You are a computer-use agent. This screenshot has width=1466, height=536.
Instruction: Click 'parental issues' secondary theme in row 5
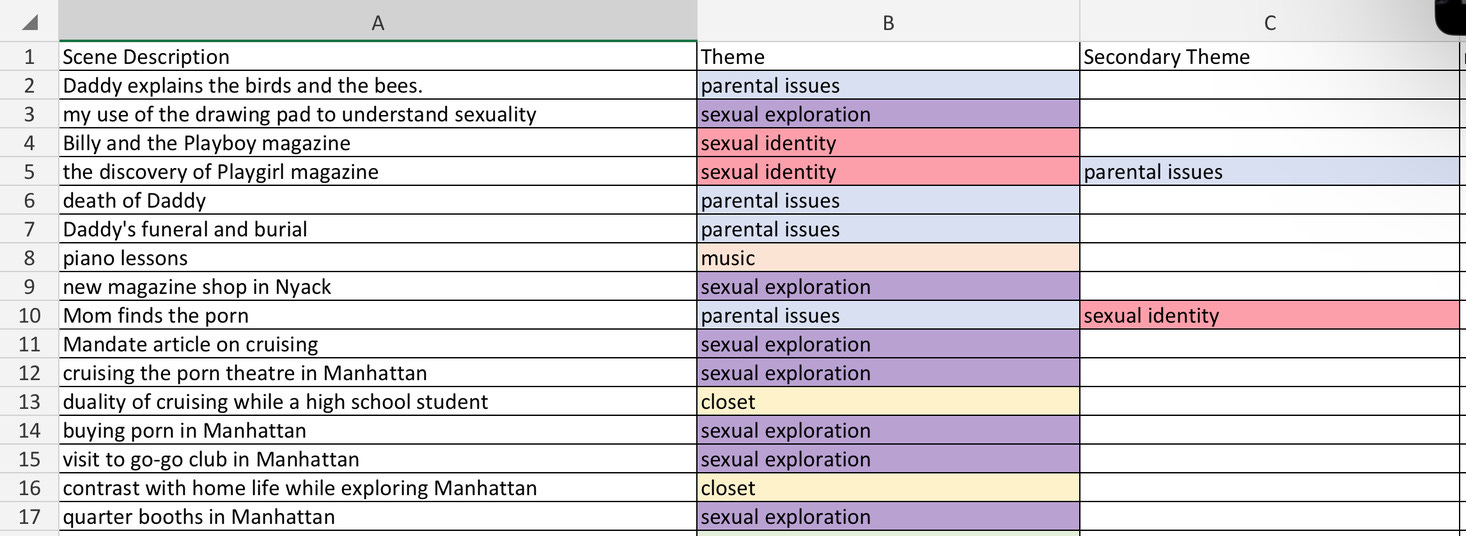tap(1270, 172)
